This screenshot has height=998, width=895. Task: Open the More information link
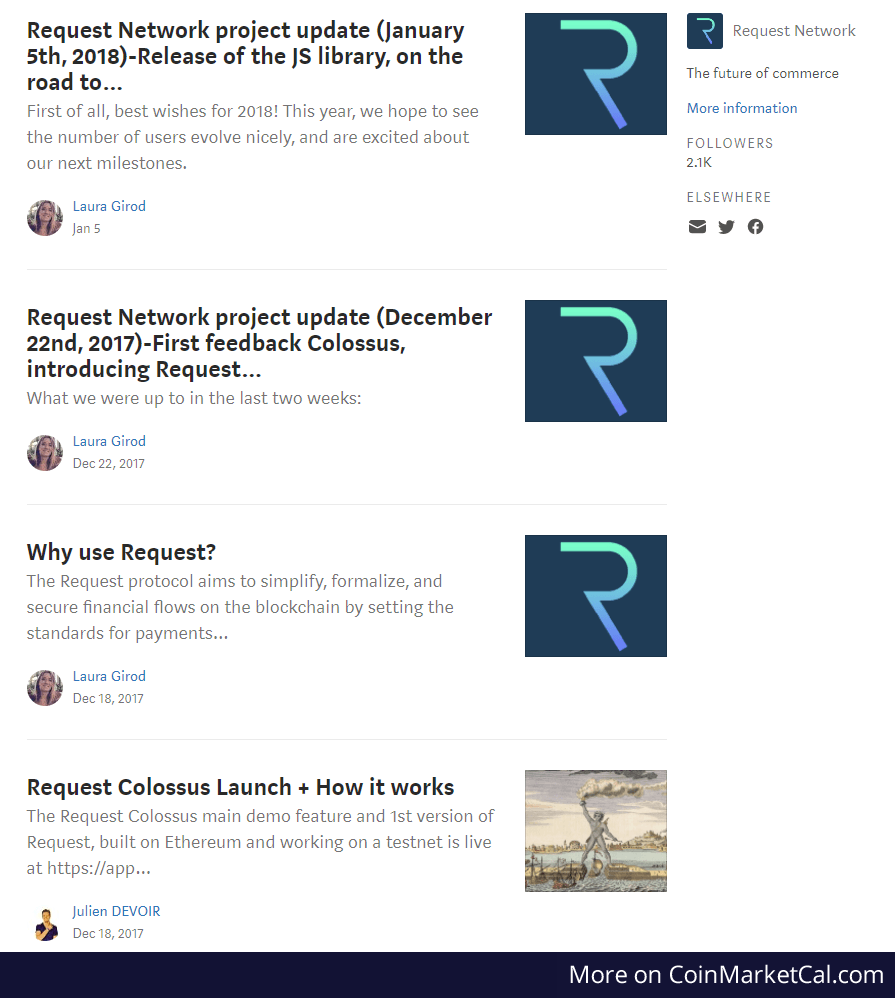pos(742,108)
